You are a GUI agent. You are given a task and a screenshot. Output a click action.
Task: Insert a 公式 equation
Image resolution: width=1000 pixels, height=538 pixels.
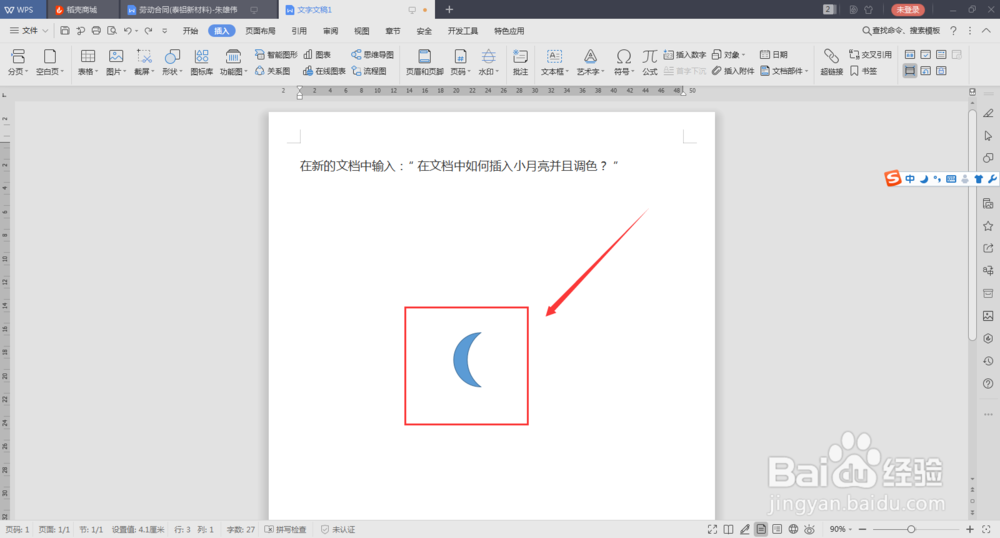pyautogui.click(x=650, y=62)
